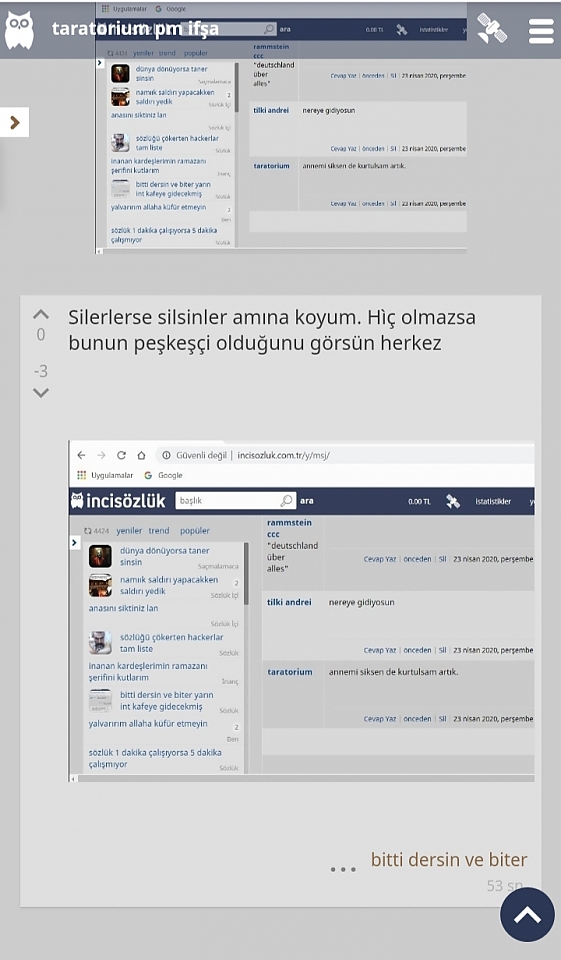Expand the left side panel arrow
The width and height of the screenshot is (561, 960).
pos(15,122)
